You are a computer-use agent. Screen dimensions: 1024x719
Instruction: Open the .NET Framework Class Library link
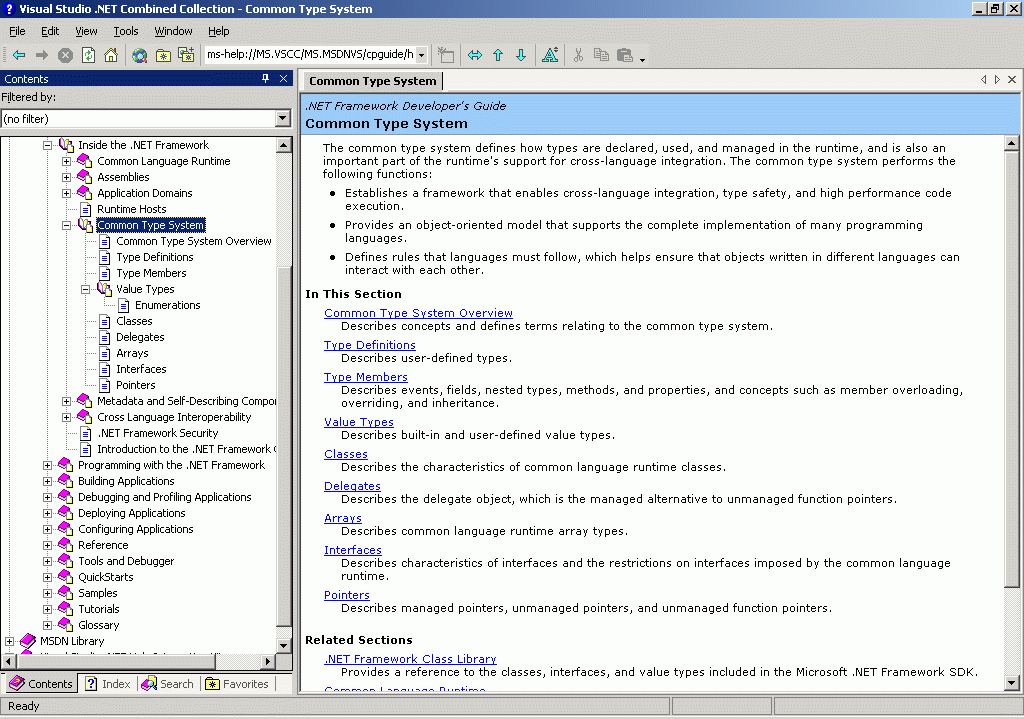[x=410, y=659]
